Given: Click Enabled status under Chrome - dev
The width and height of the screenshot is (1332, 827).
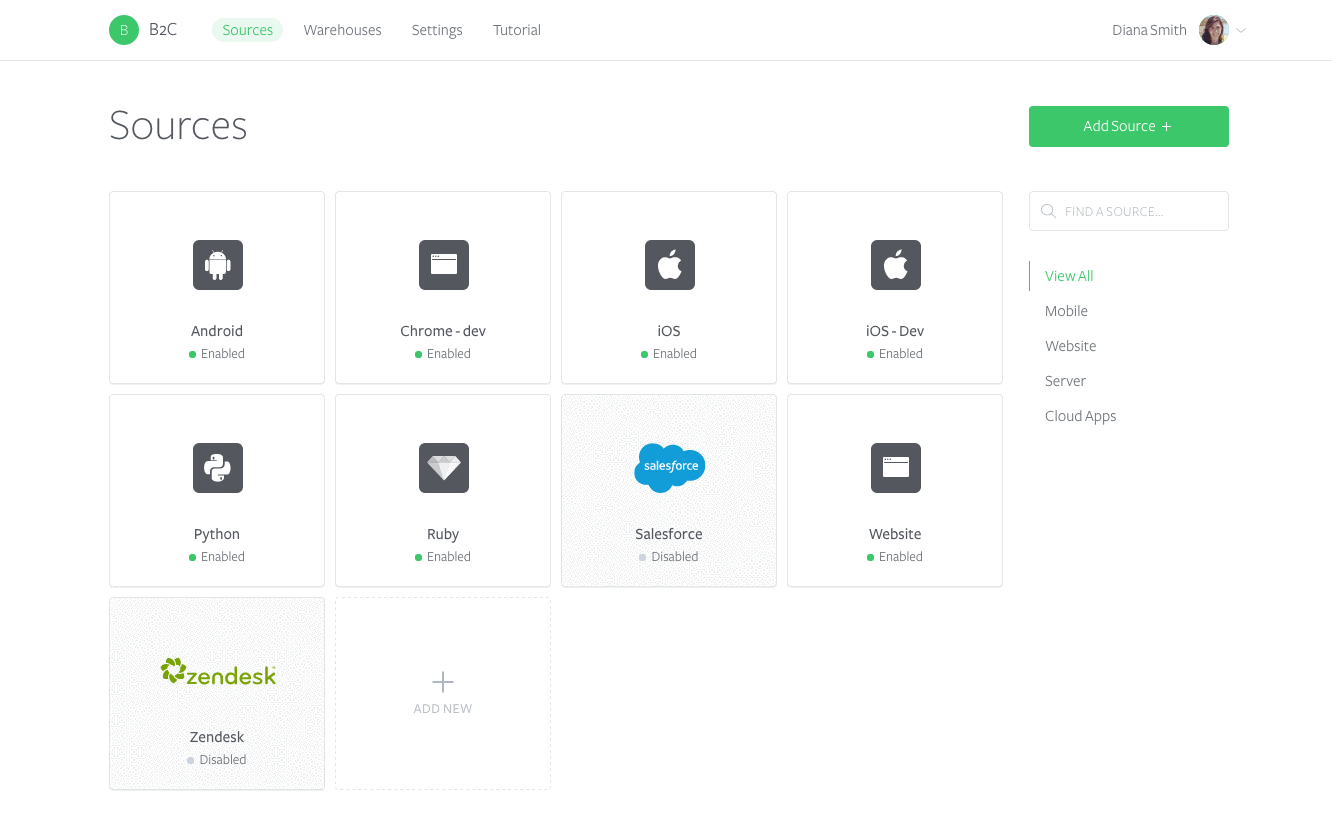Looking at the screenshot, I should pos(443,354).
